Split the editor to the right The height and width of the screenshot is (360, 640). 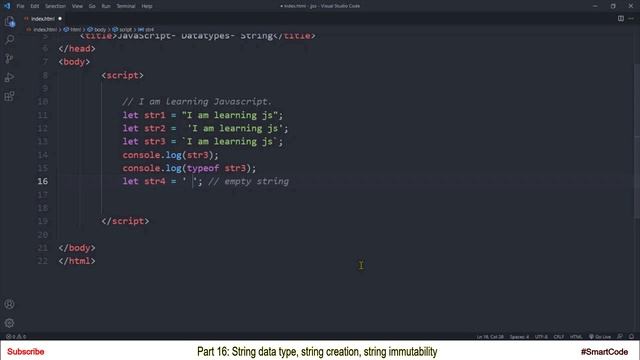pos(620,18)
